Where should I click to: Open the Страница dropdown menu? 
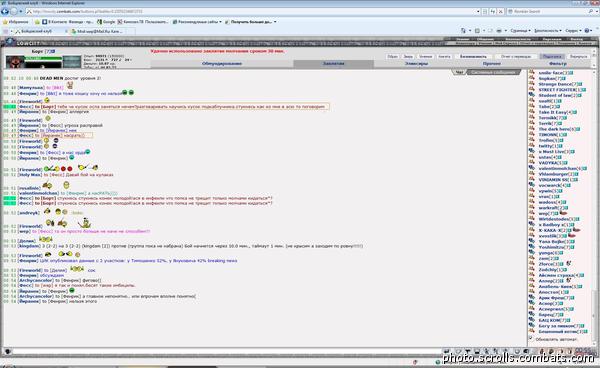coord(520,31)
